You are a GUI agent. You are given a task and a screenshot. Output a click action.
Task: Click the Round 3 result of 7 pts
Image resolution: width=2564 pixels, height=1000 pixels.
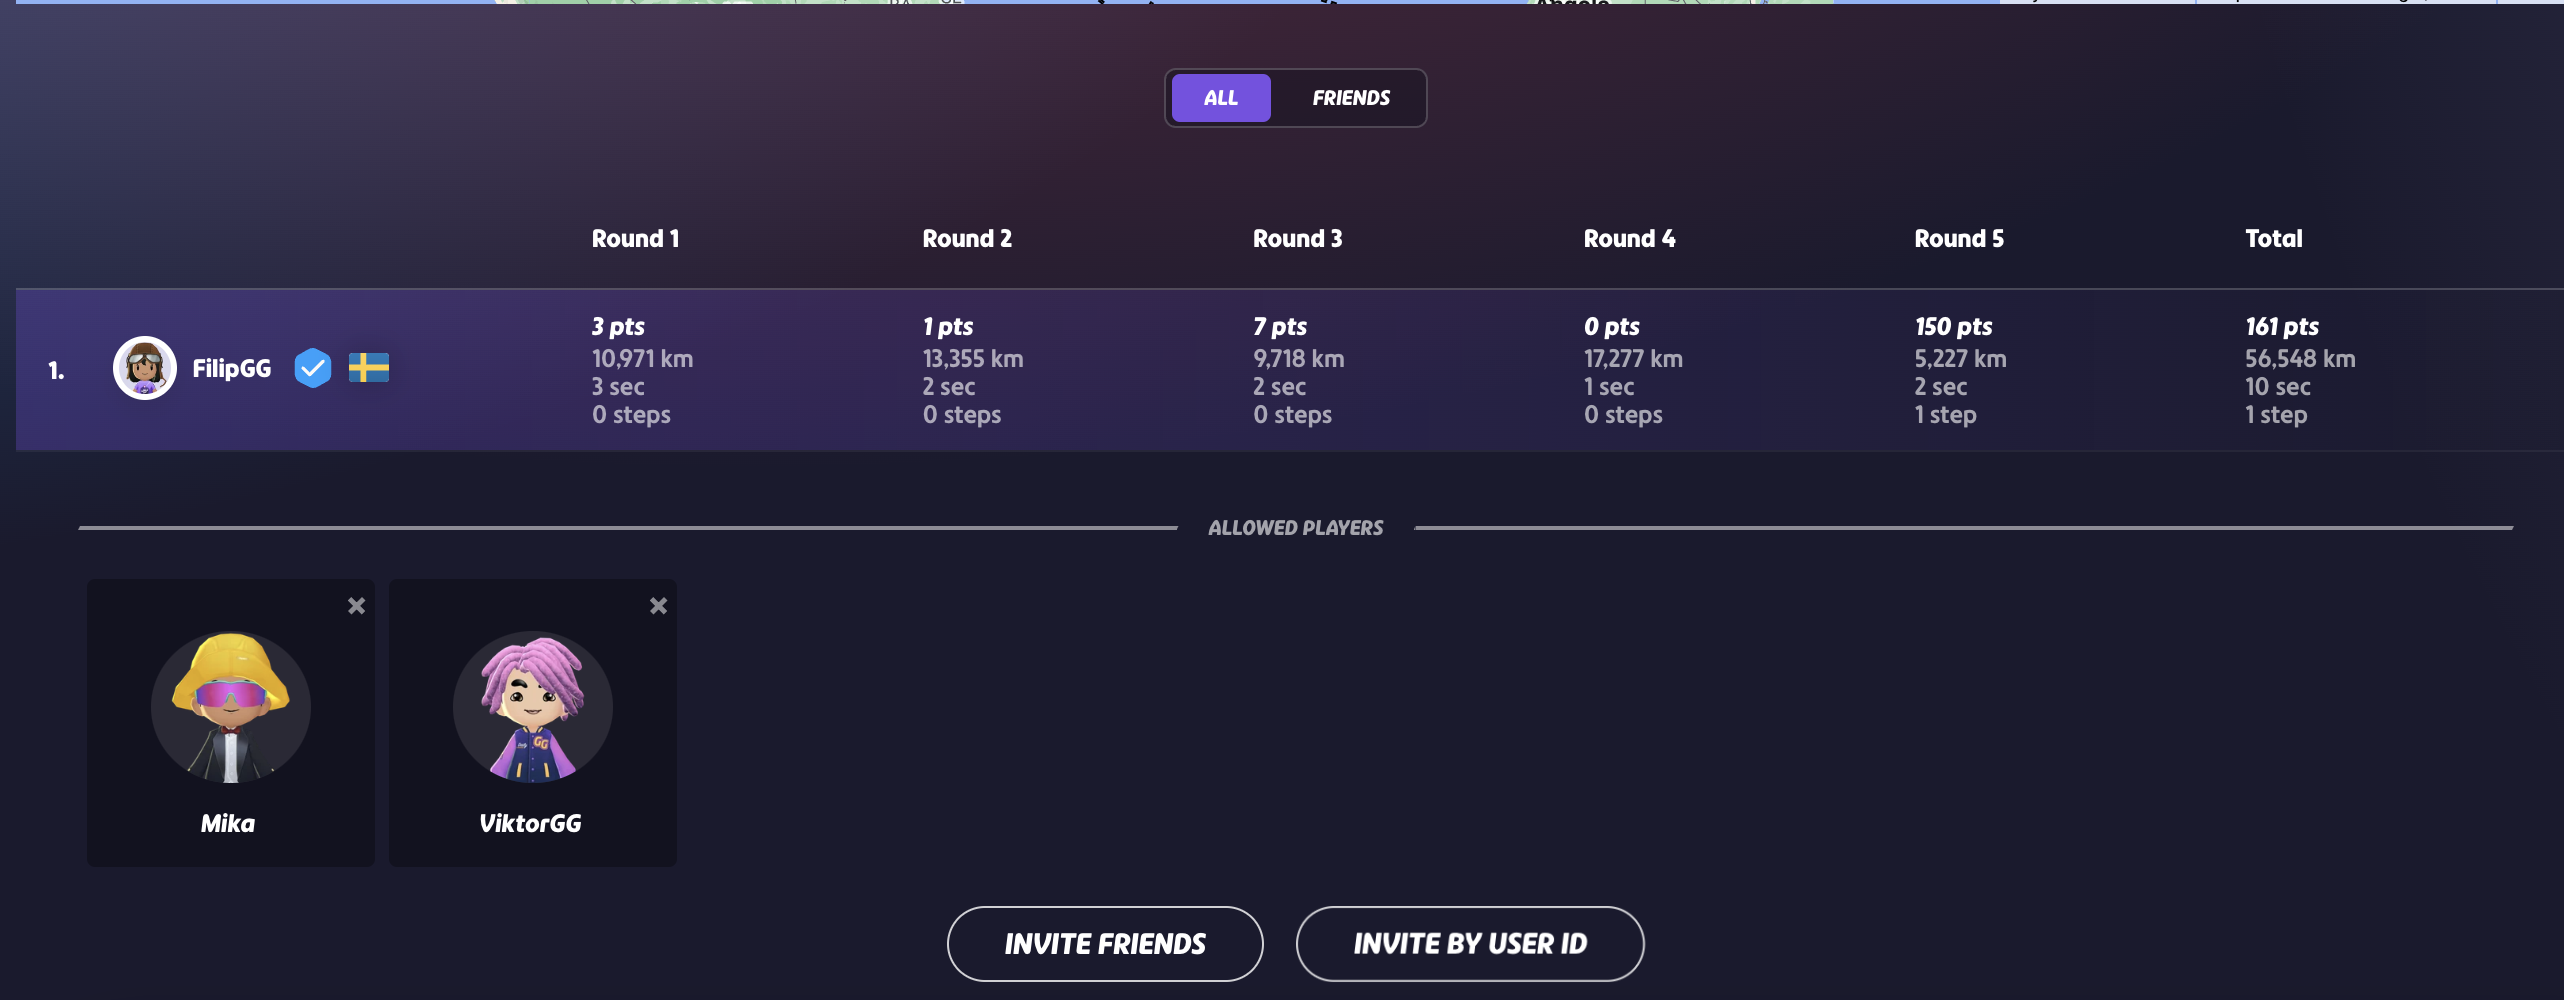point(1280,327)
